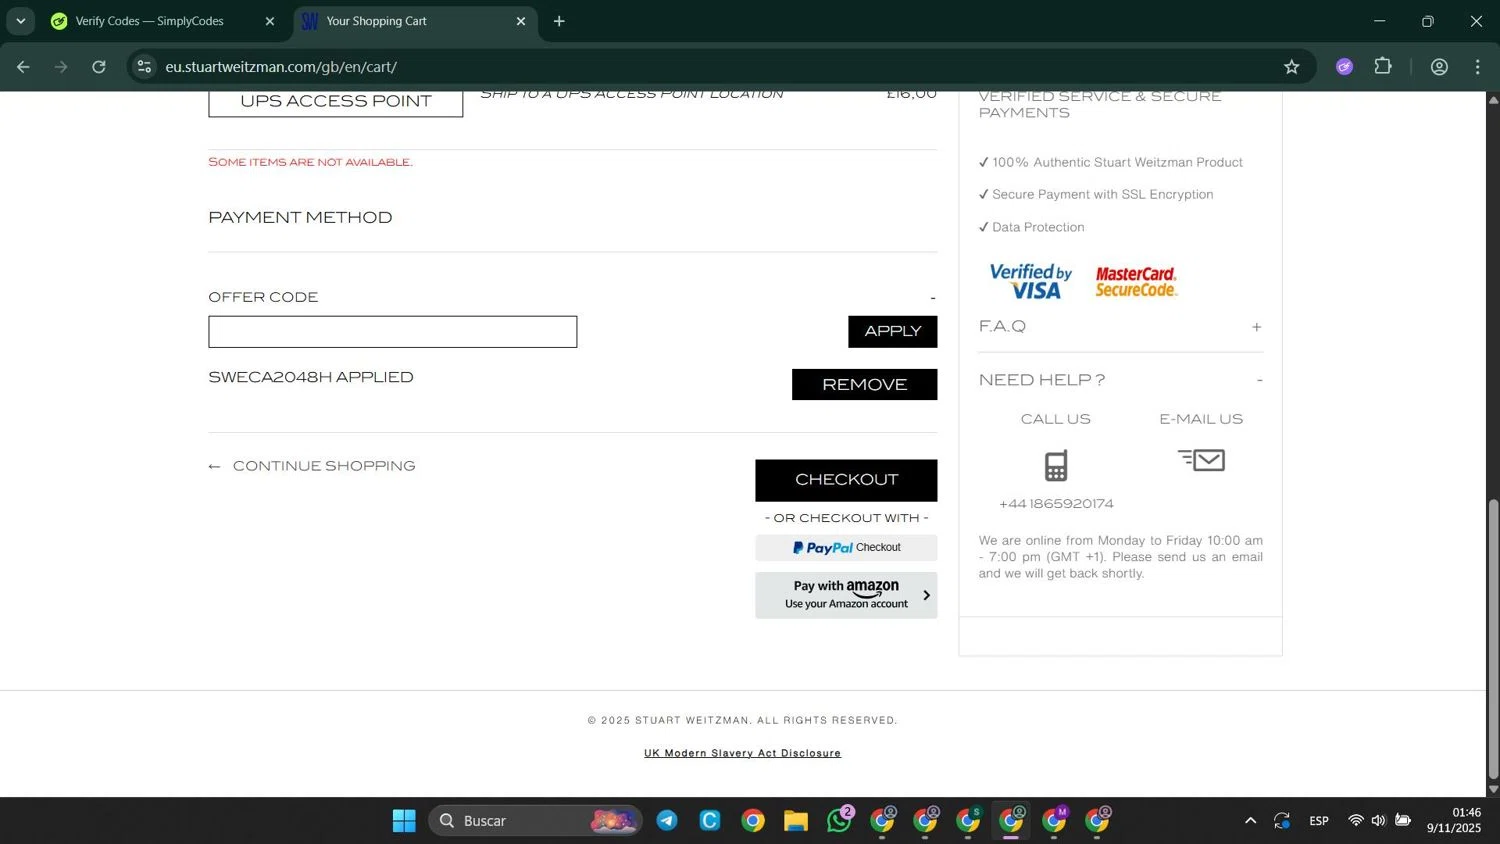
Task: Click the Call Us phone icon
Action: (1056, 466)
